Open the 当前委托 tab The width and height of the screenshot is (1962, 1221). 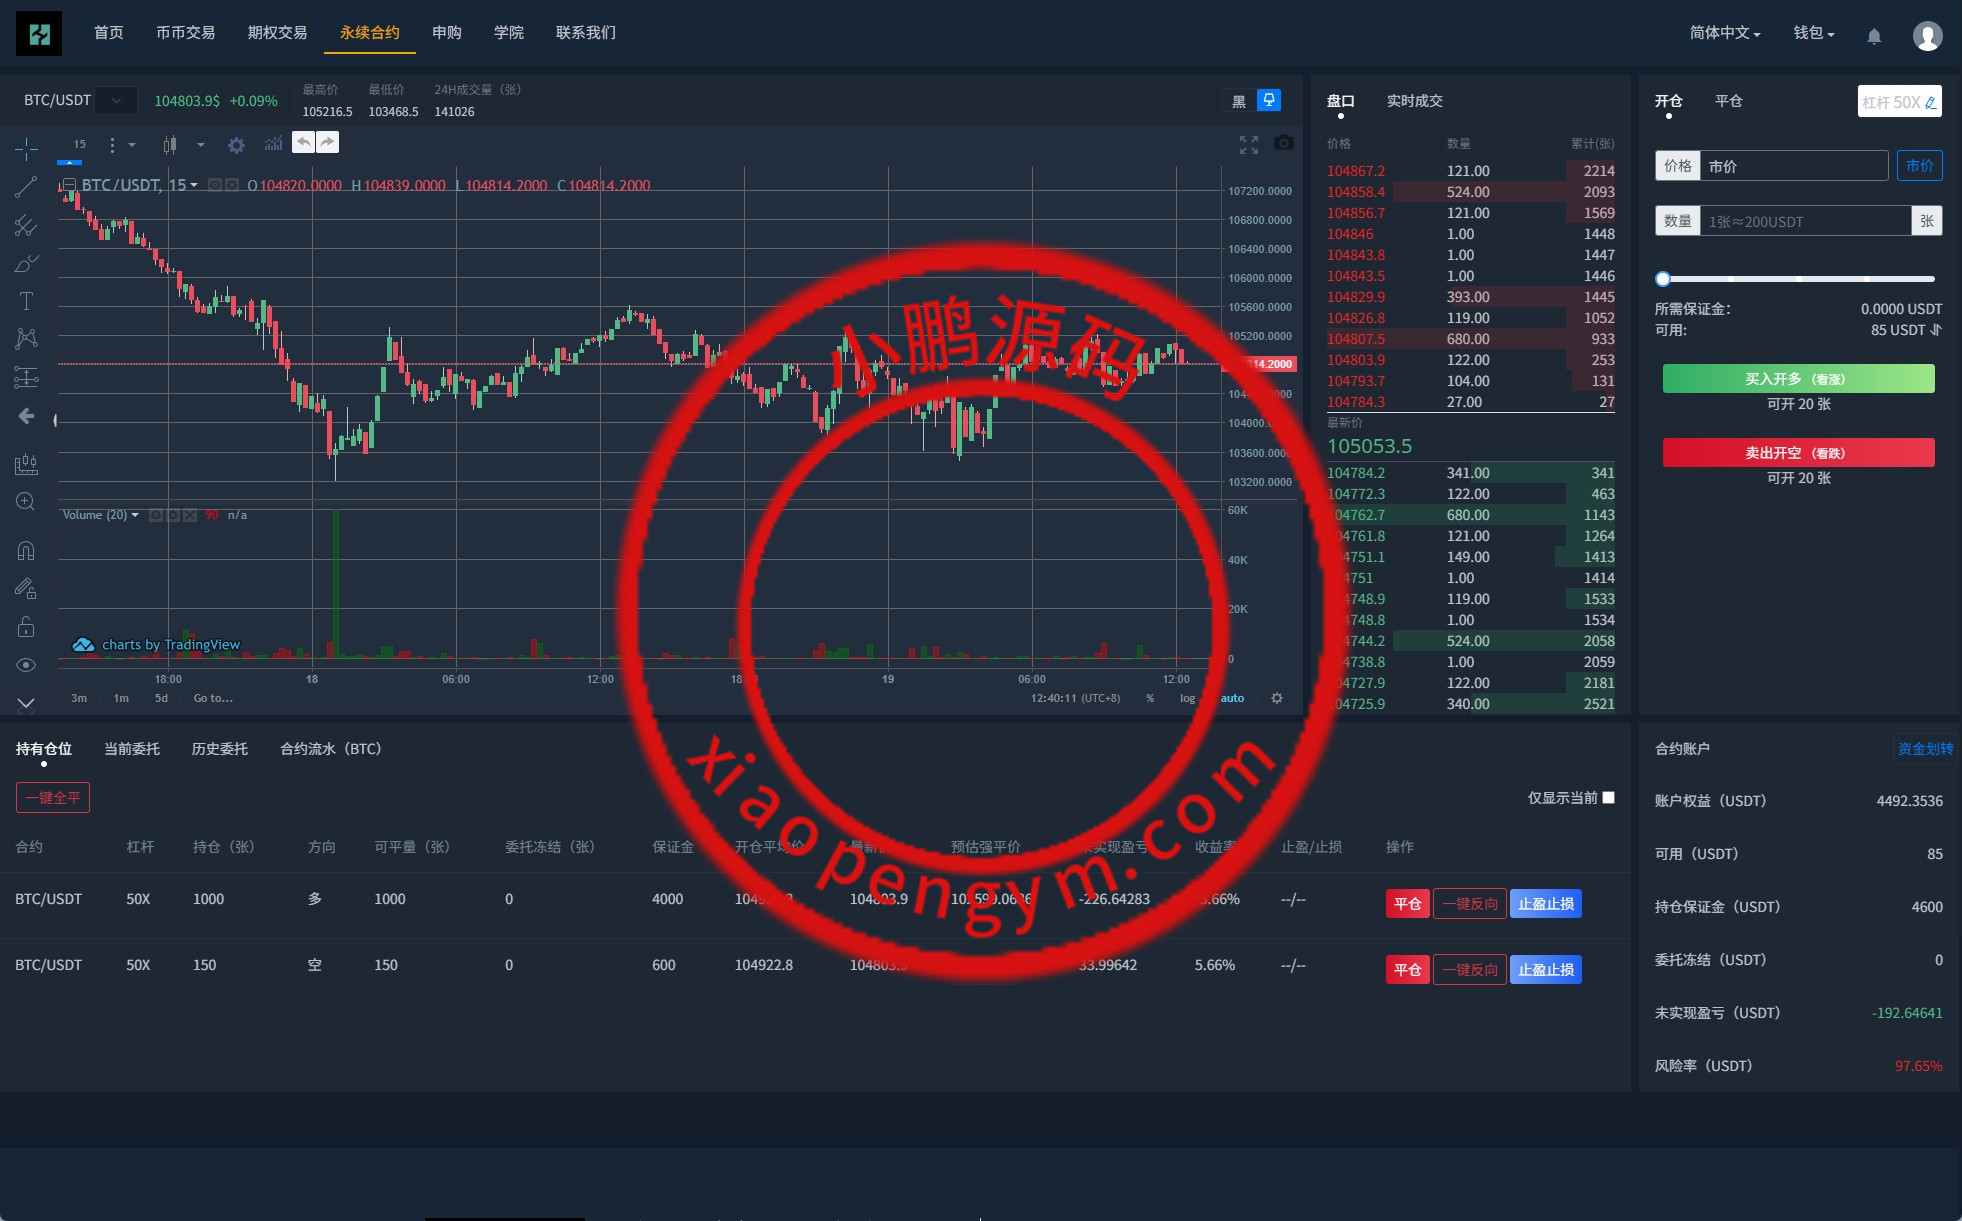[132, 749]
